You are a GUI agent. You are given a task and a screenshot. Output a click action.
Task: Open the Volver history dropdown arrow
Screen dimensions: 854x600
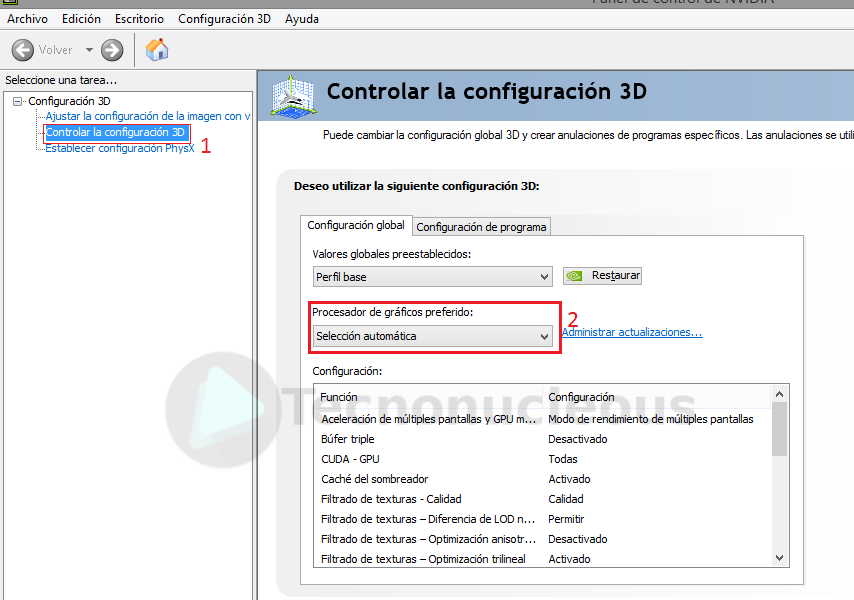[89, 50]
